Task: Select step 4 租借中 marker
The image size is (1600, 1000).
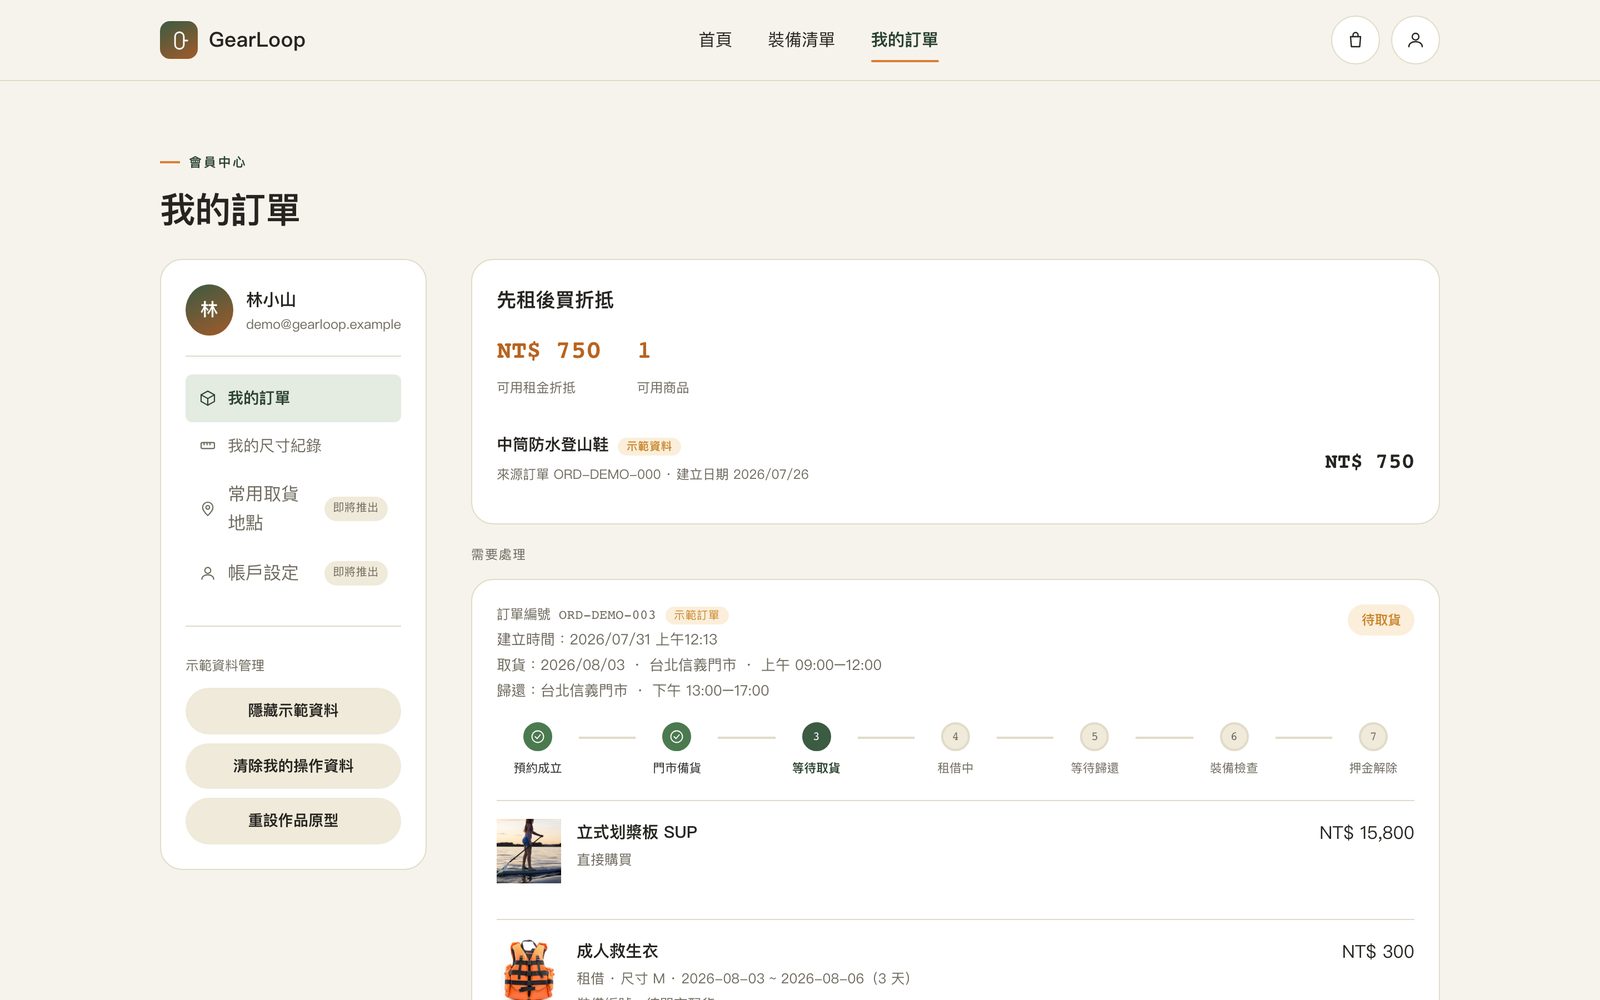Action: point(955,737)
